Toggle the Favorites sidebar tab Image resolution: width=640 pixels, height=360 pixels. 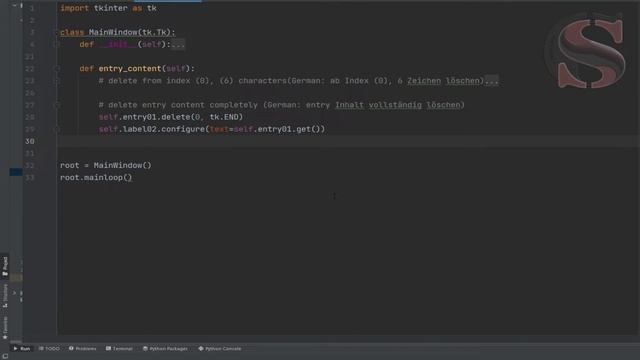point(5,328)
